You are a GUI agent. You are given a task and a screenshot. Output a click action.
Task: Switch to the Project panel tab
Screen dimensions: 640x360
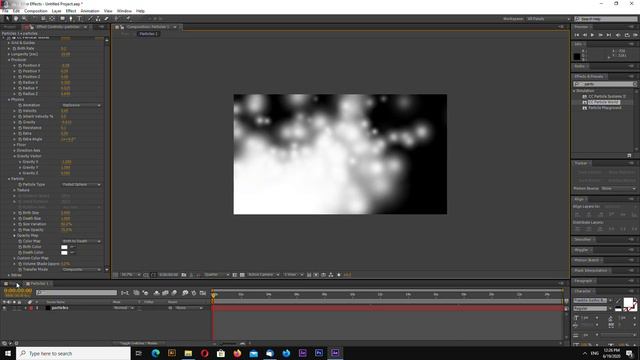click(10, 27)
